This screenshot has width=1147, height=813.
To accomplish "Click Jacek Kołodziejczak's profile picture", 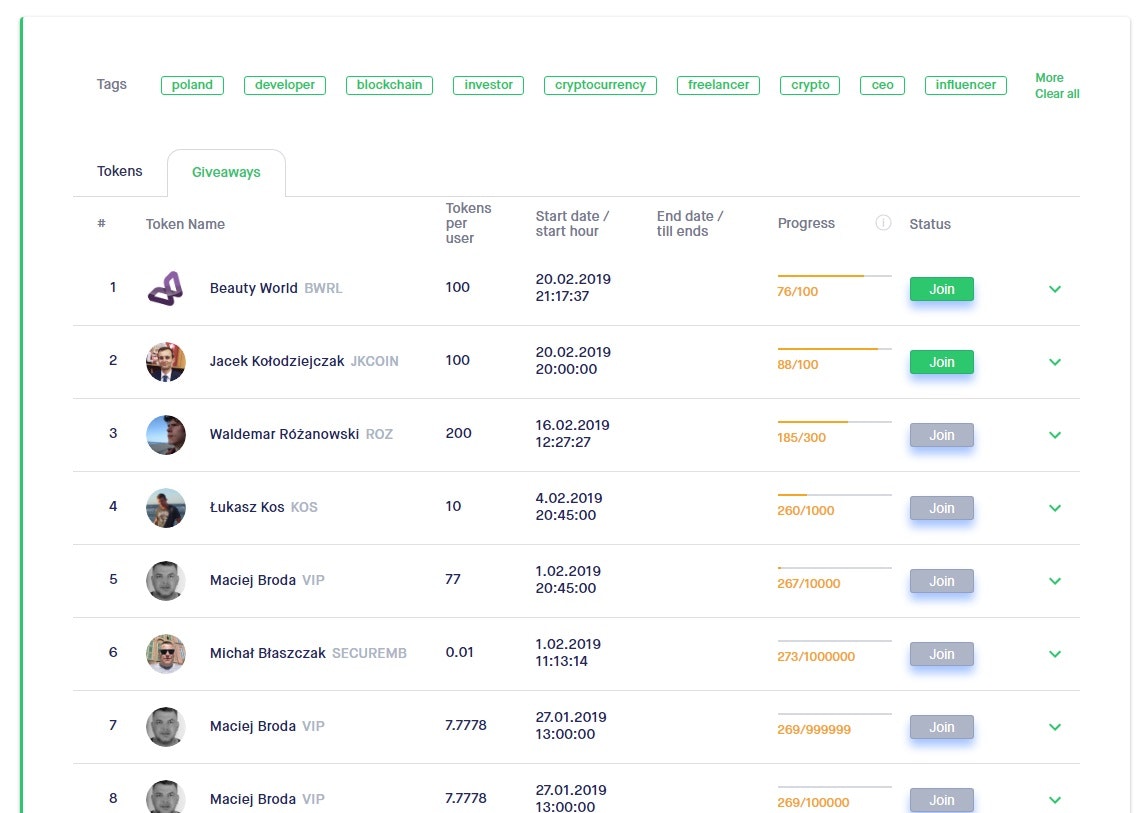I will [x=166, y=362].
